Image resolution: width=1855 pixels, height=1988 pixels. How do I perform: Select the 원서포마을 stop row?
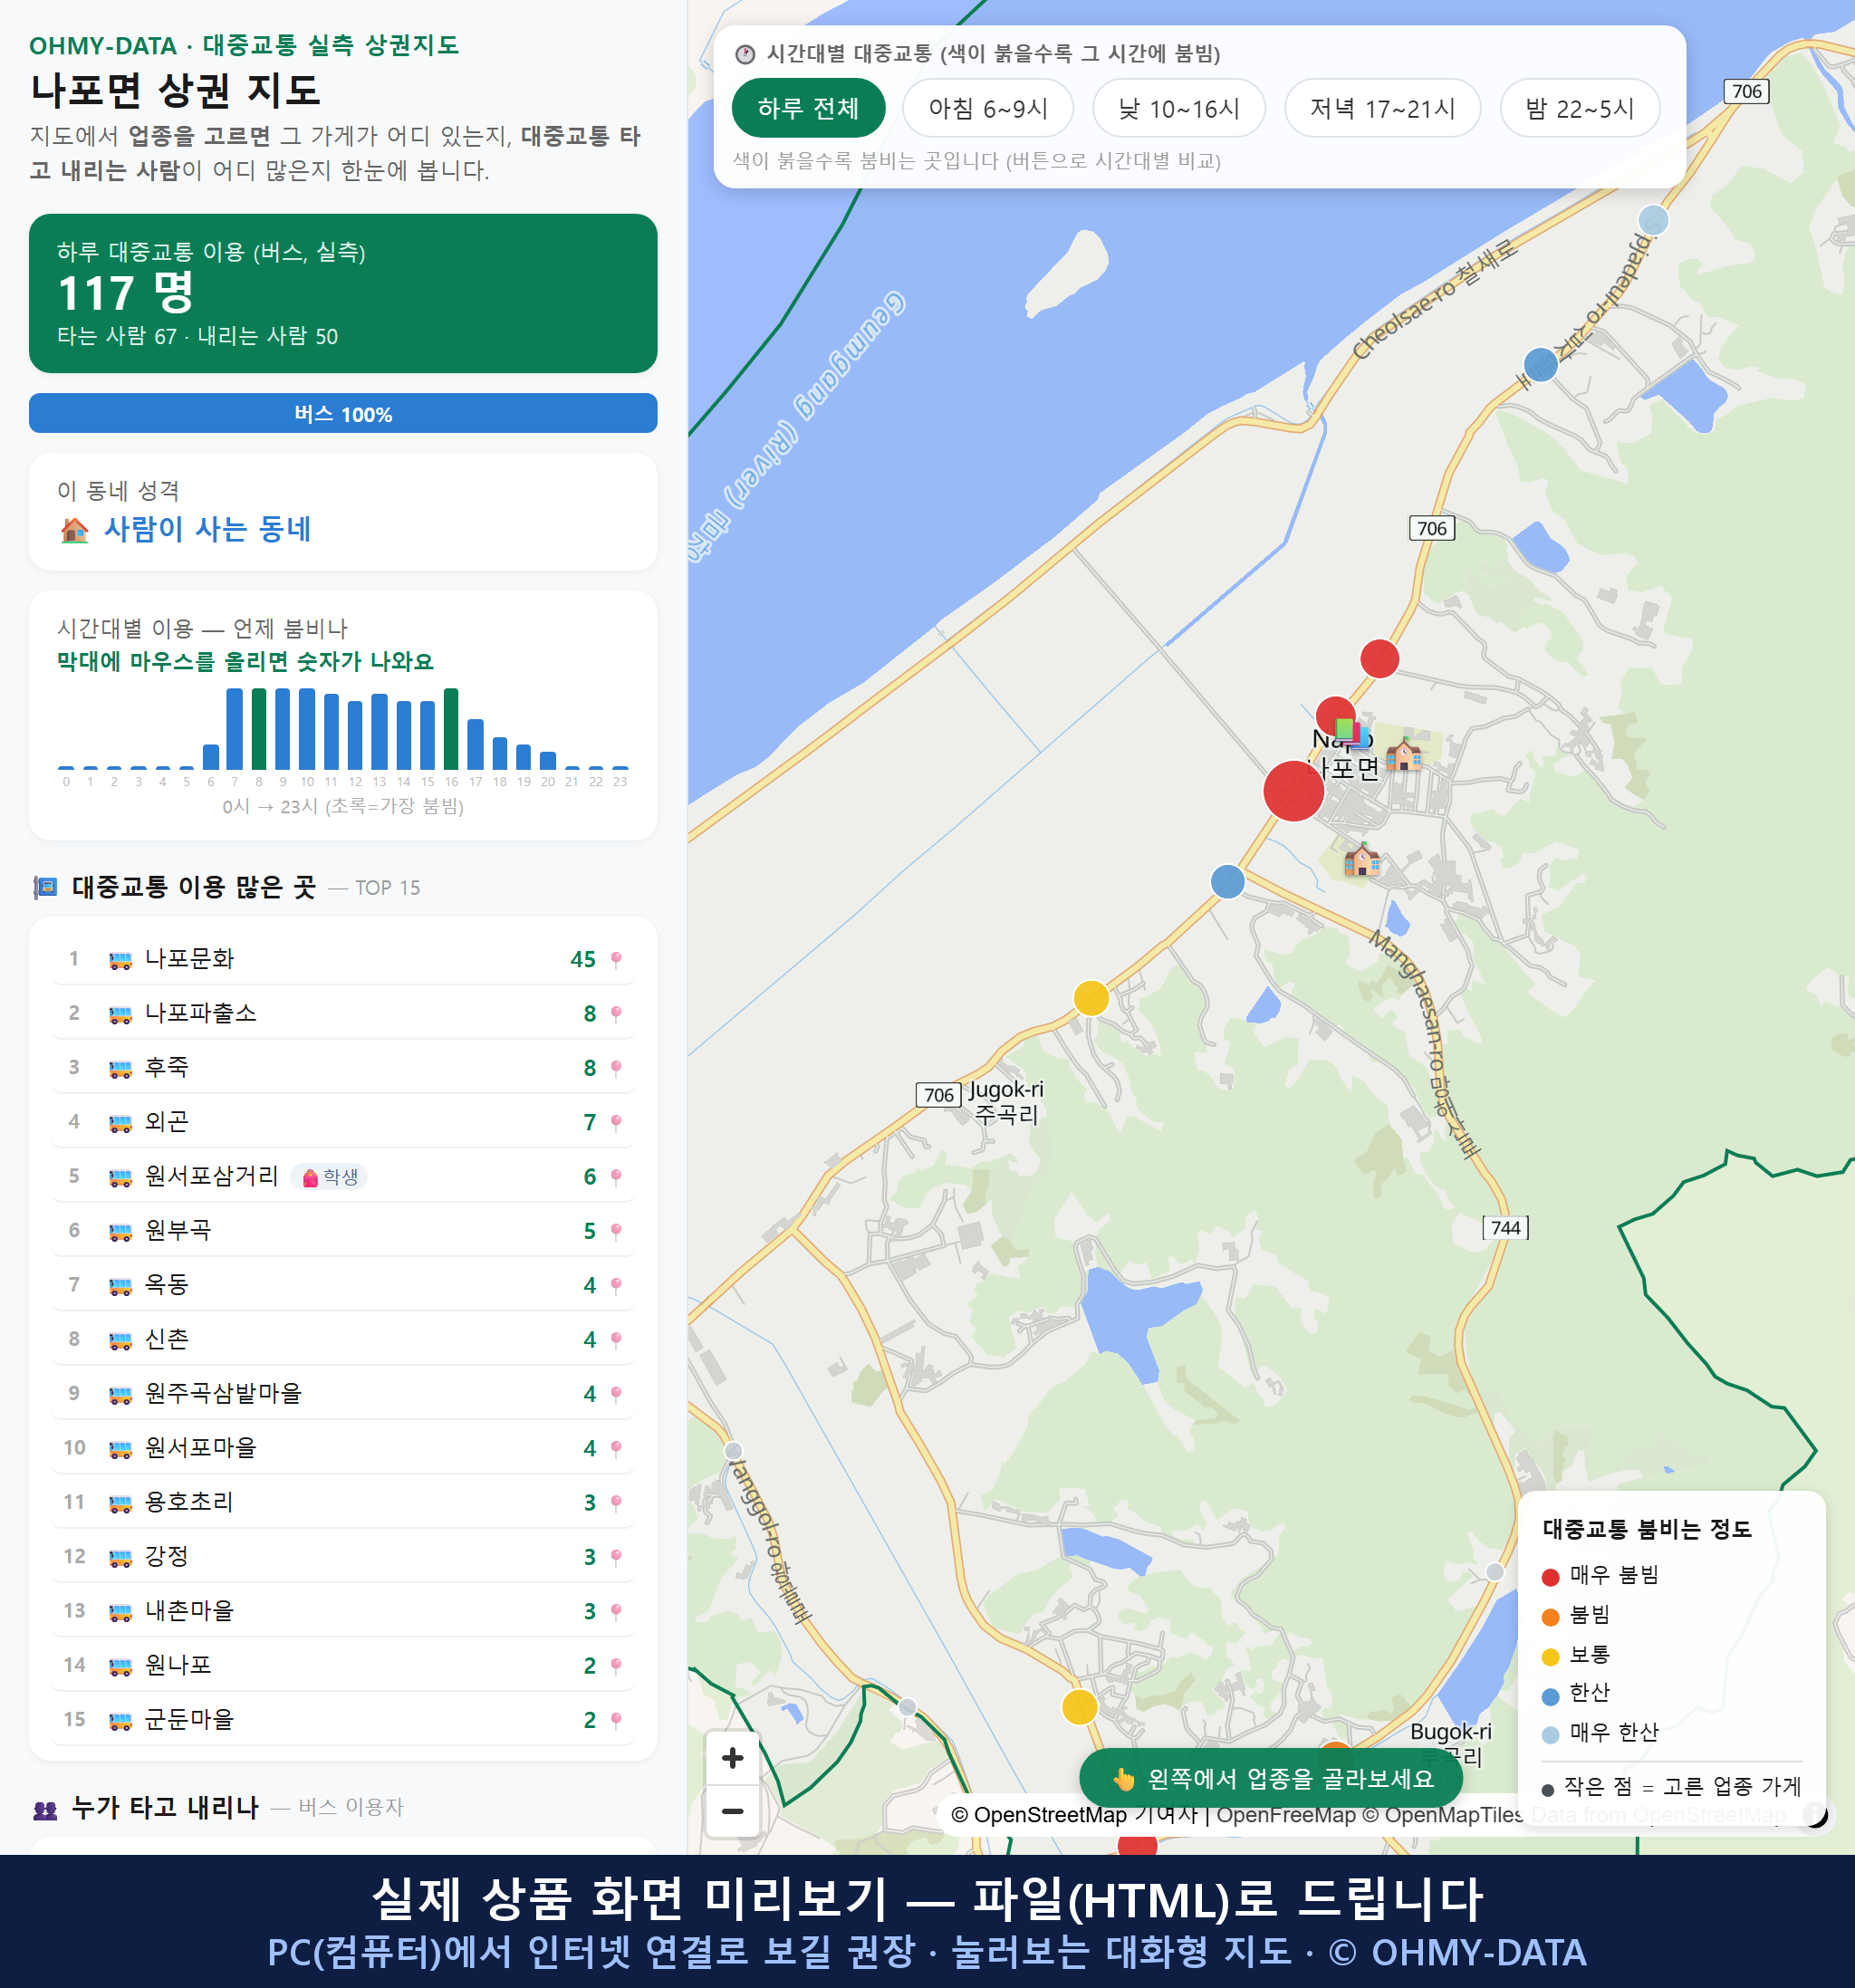(342, 1448)
